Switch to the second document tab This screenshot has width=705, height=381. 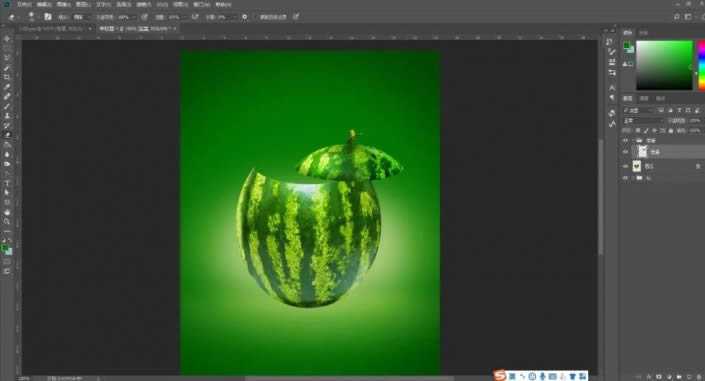coord(136,28)
